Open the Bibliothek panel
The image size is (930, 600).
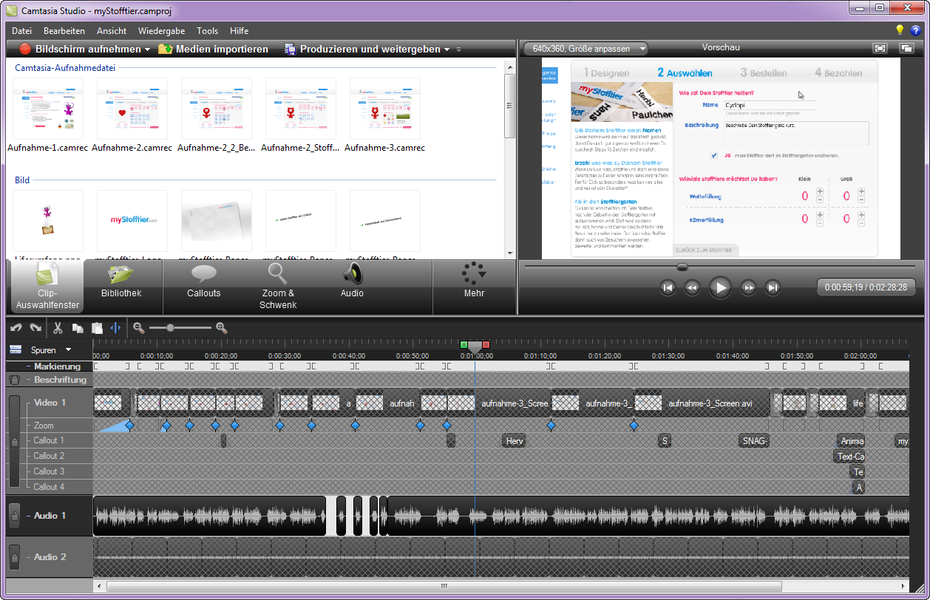point(121,282)
